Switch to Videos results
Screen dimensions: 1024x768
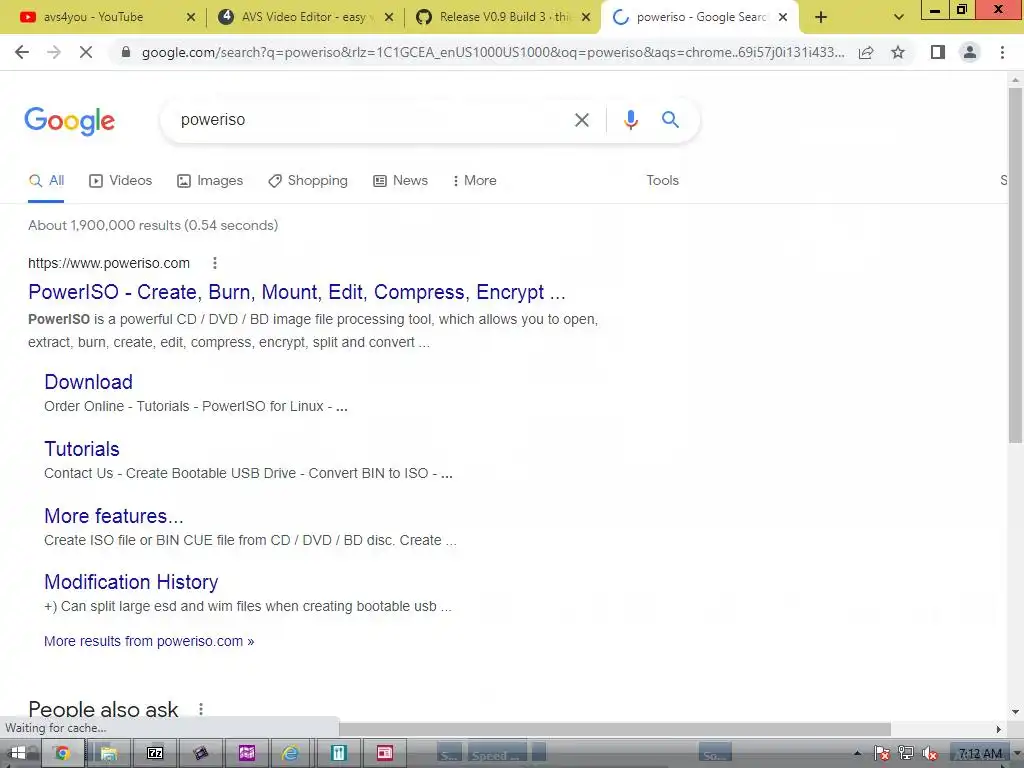pos(121,181)
